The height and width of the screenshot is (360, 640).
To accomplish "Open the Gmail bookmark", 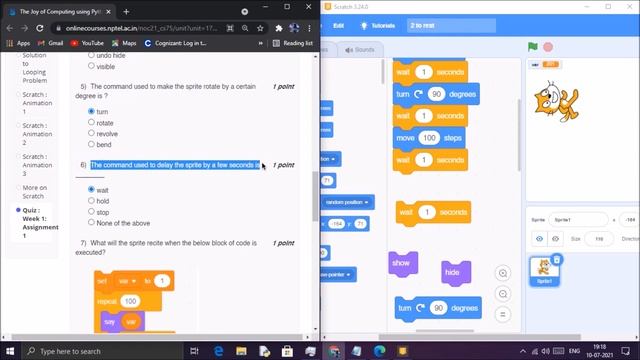I will pyautogui.click(x=51, y=43).
